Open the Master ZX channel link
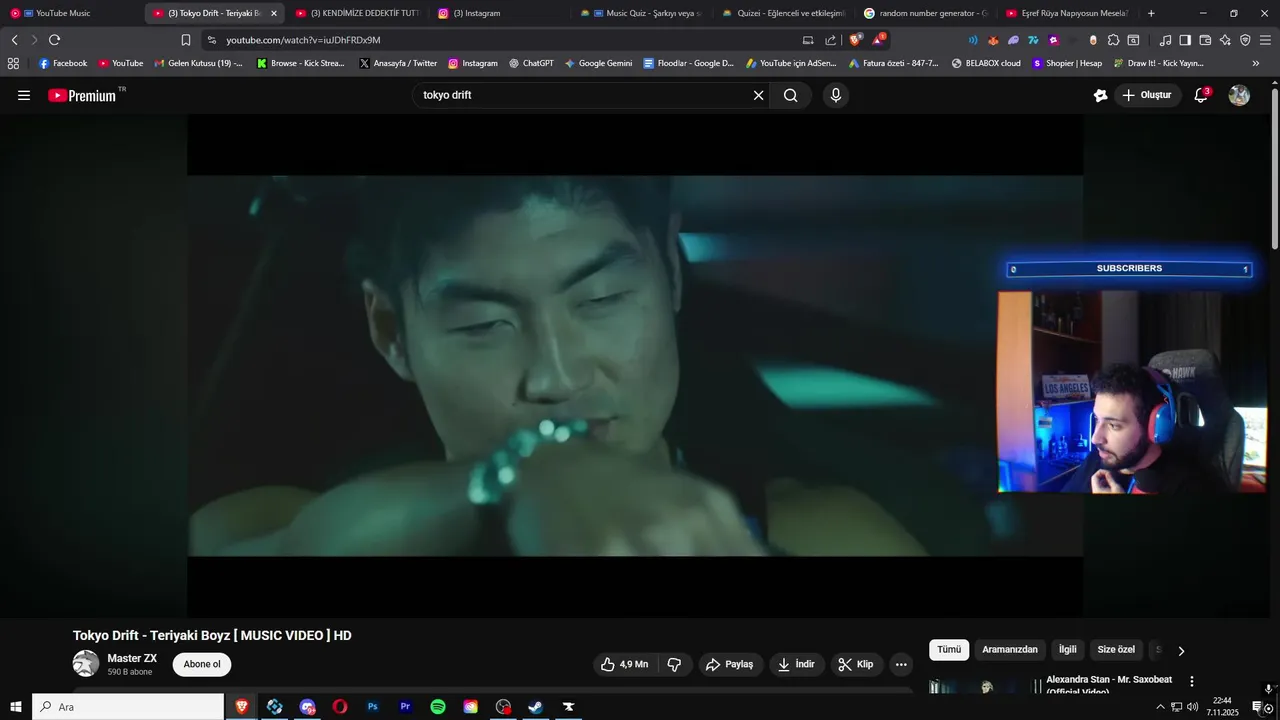The width and height of the screenshot is (1280, 720). pos(132,658)
